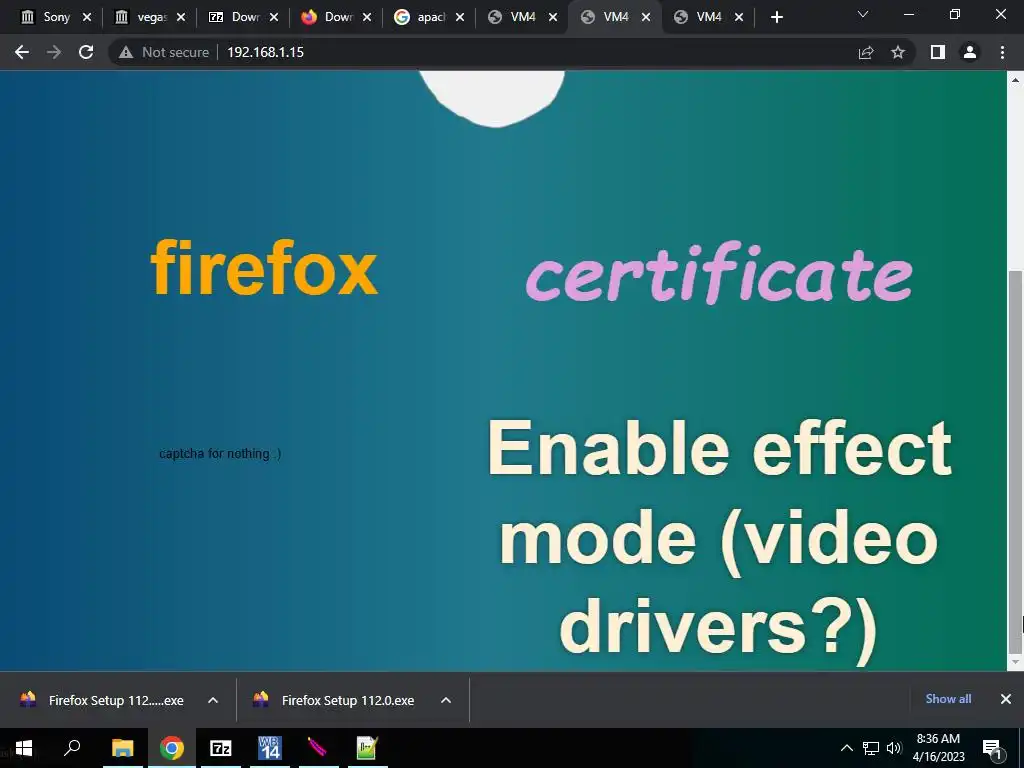Close the vegas tab
The height and width of the screenshot is (768, 1024).
click(181, 18)
